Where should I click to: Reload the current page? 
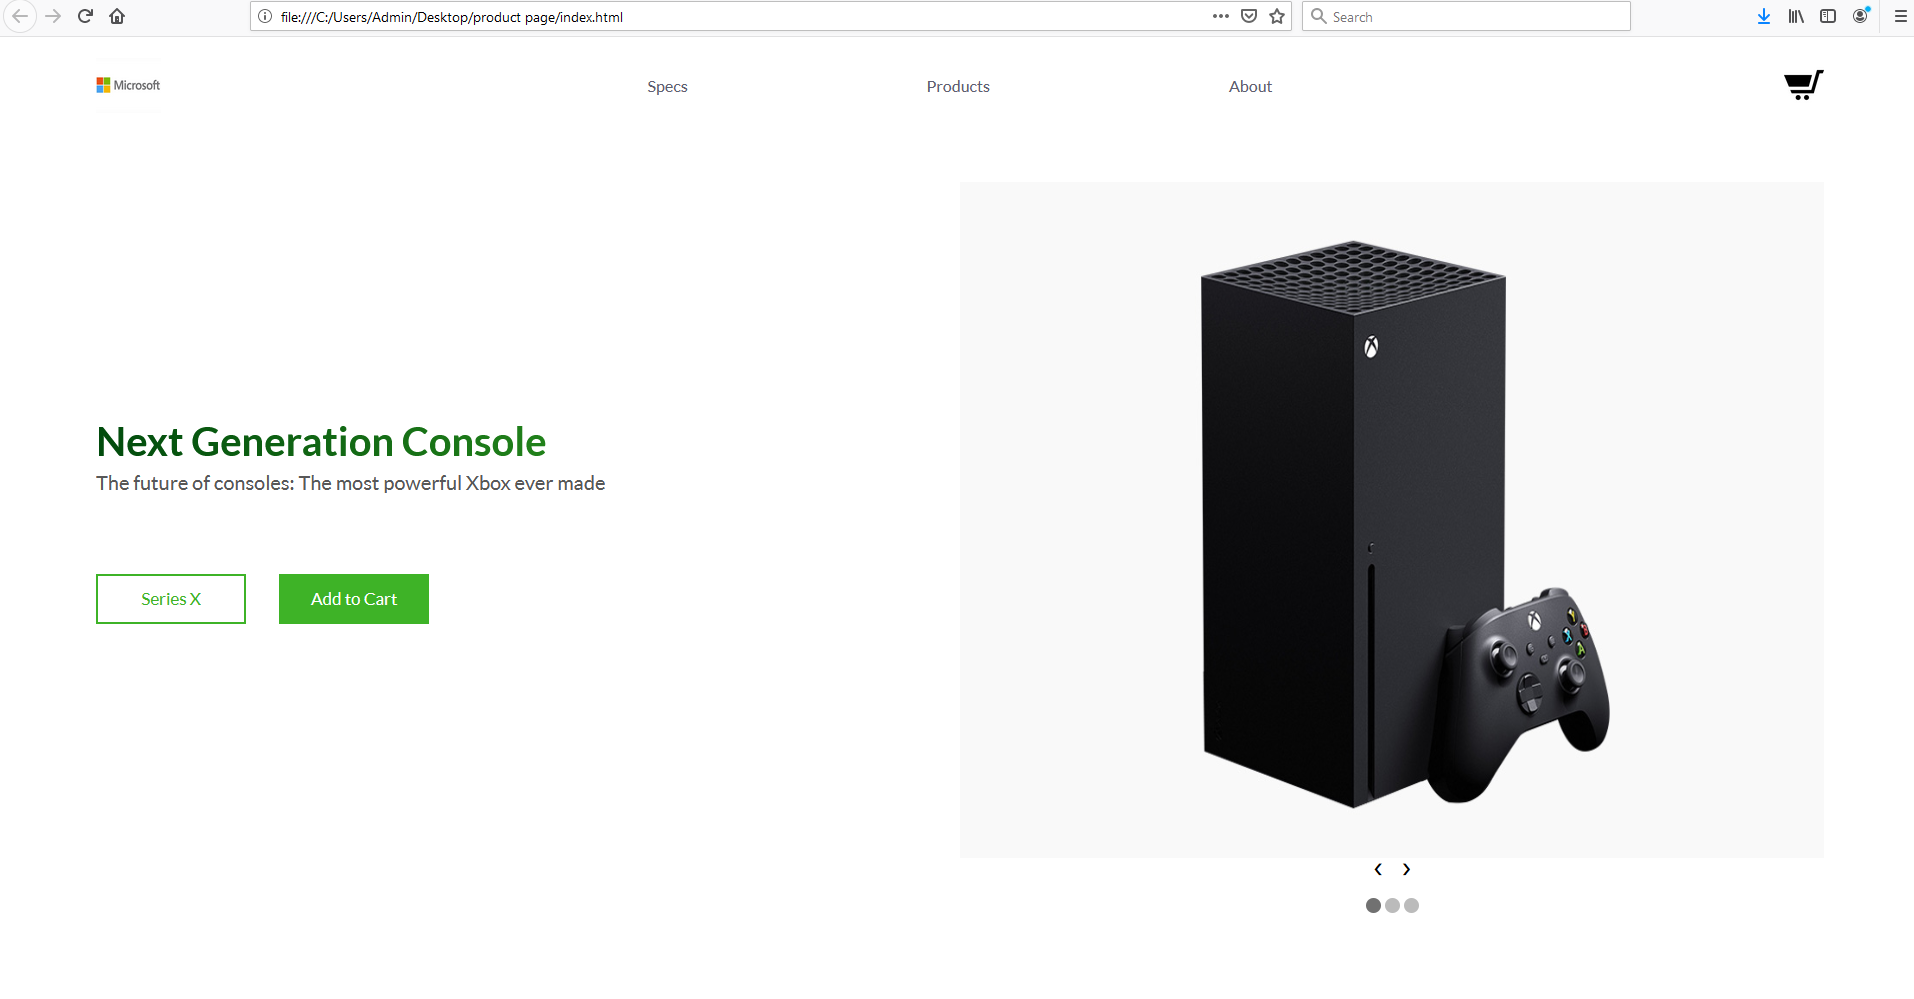click(x=85, y=16)
